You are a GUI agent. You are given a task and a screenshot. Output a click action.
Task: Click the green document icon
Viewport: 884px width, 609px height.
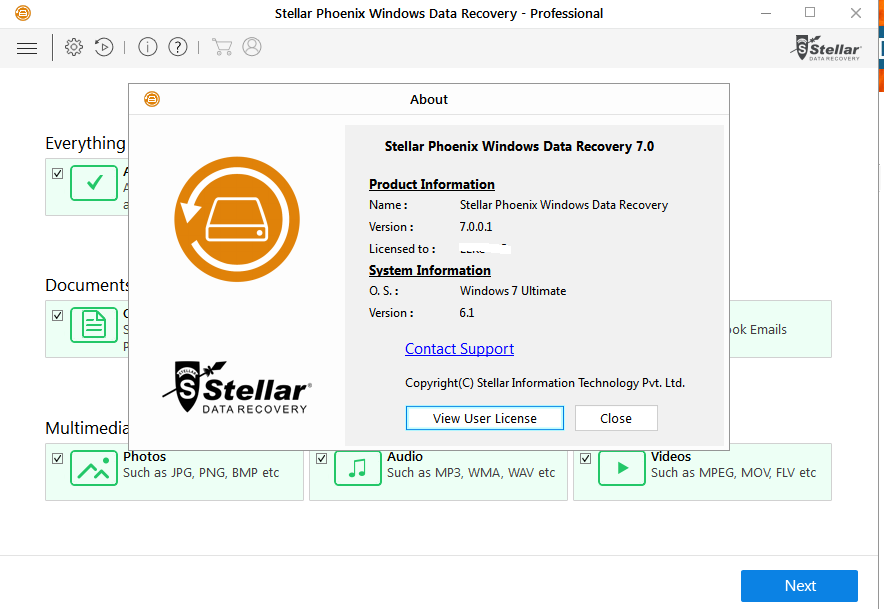coord(94,325)
